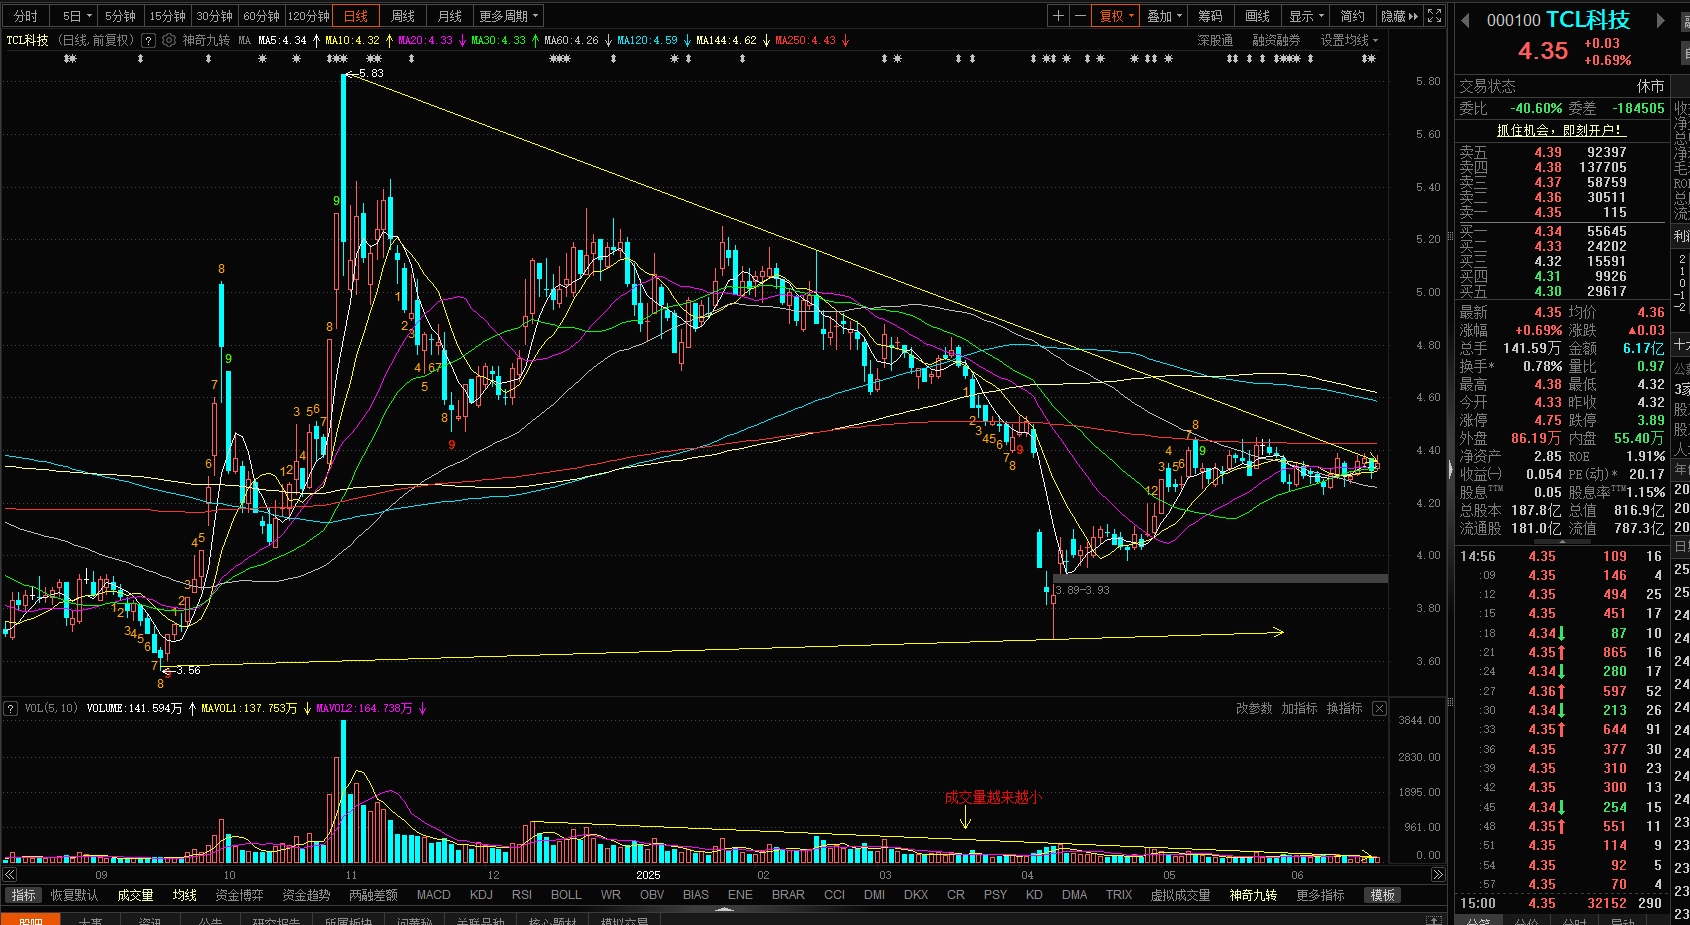This screenshot has width=1690, height=925.
Task: Click the 融资融券 label
Action: coord(1276,40)
